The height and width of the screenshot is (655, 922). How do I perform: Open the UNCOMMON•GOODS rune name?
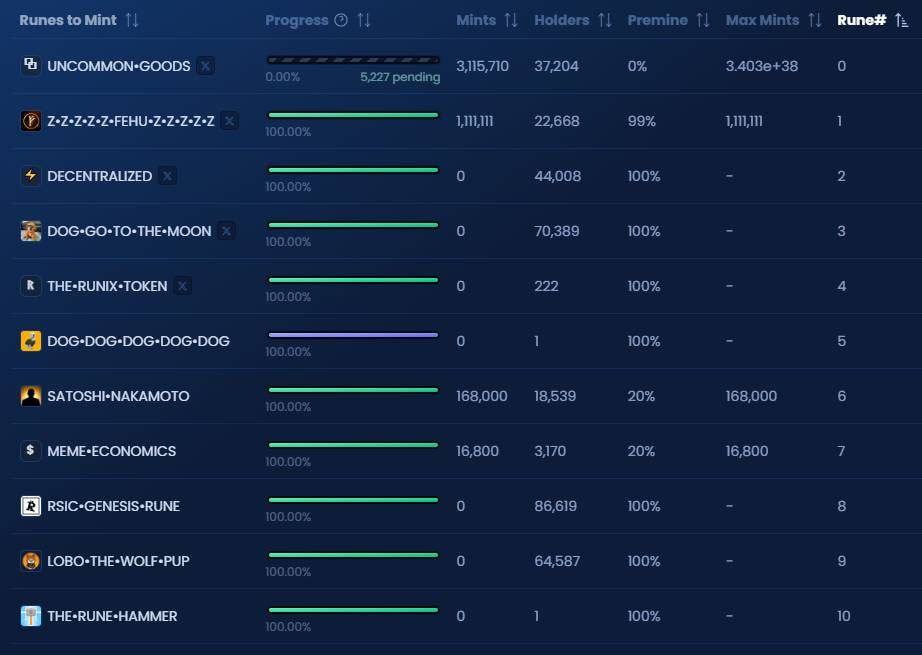119,66
